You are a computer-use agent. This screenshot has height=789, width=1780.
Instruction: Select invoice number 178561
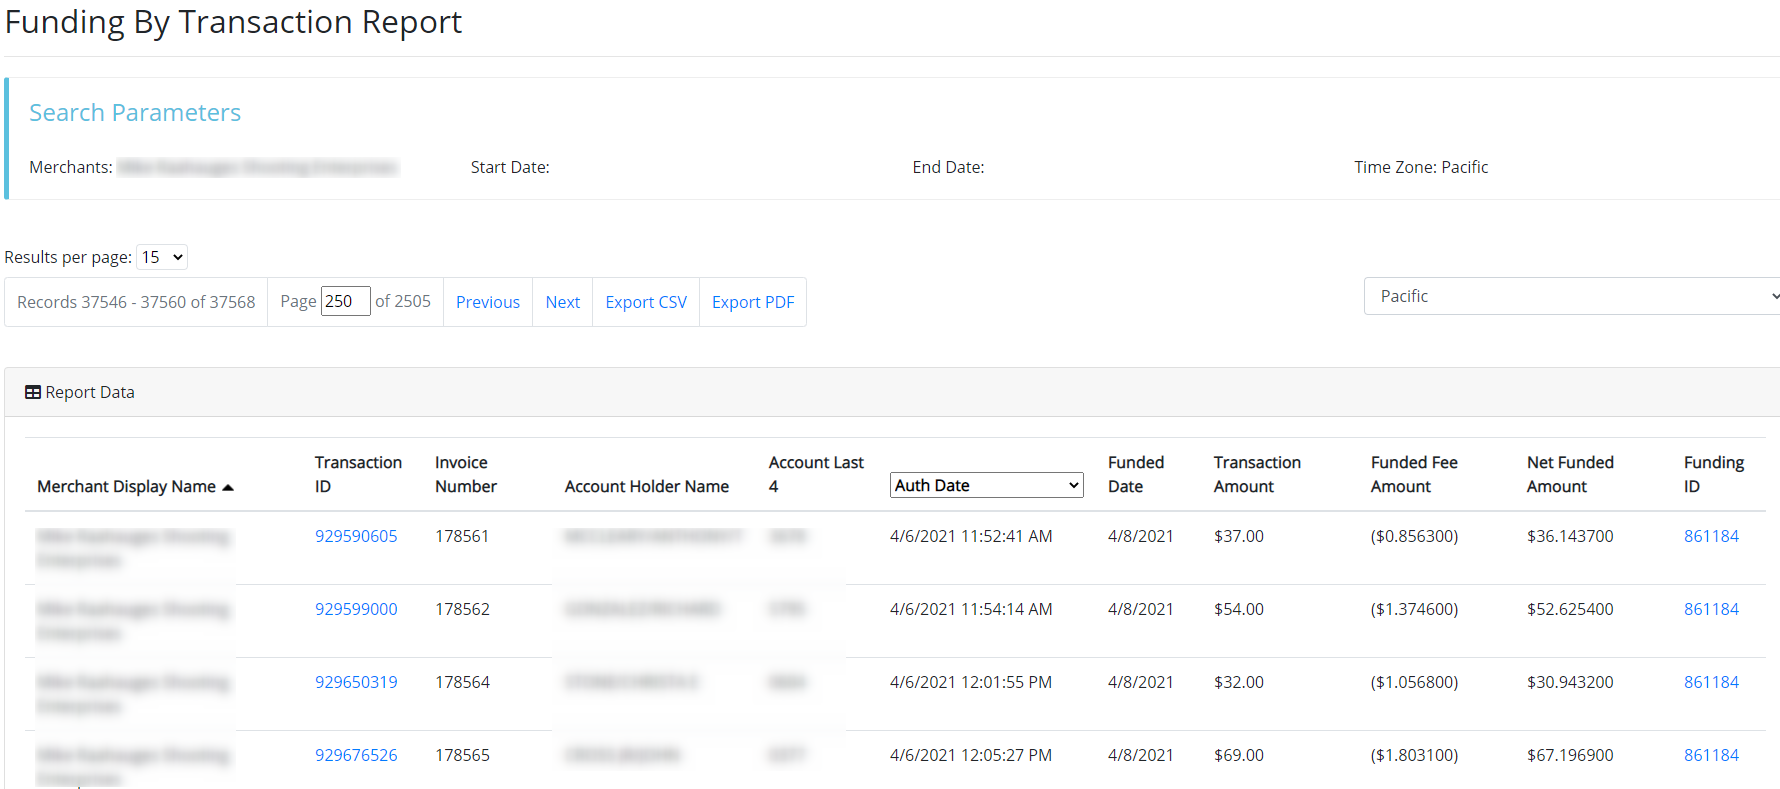coord(462,536)
